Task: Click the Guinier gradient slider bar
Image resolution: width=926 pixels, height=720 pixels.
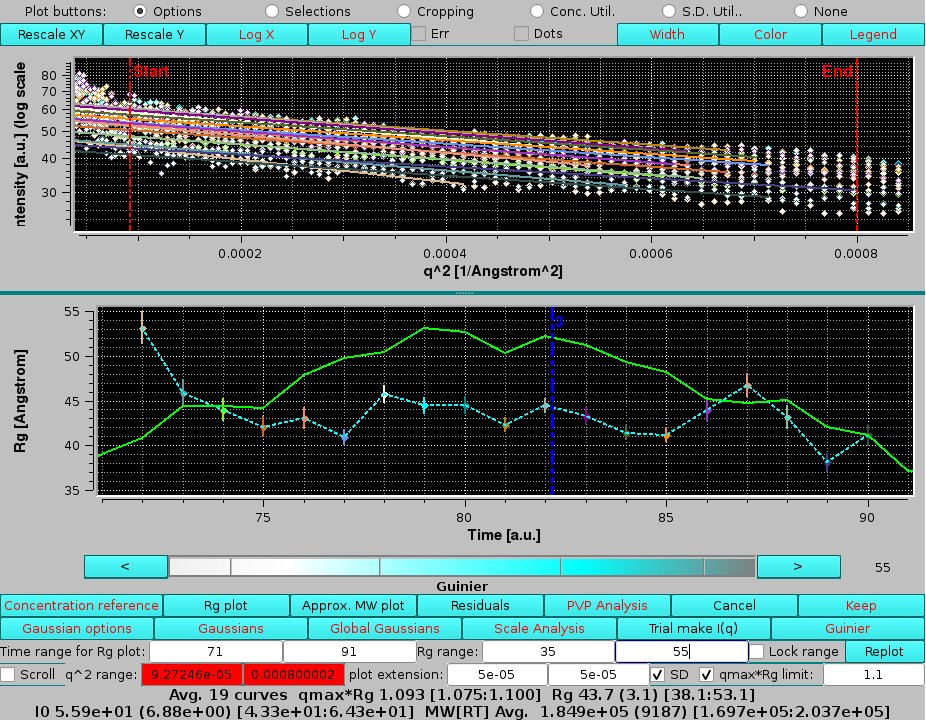Action: click(x=462, y=566)
